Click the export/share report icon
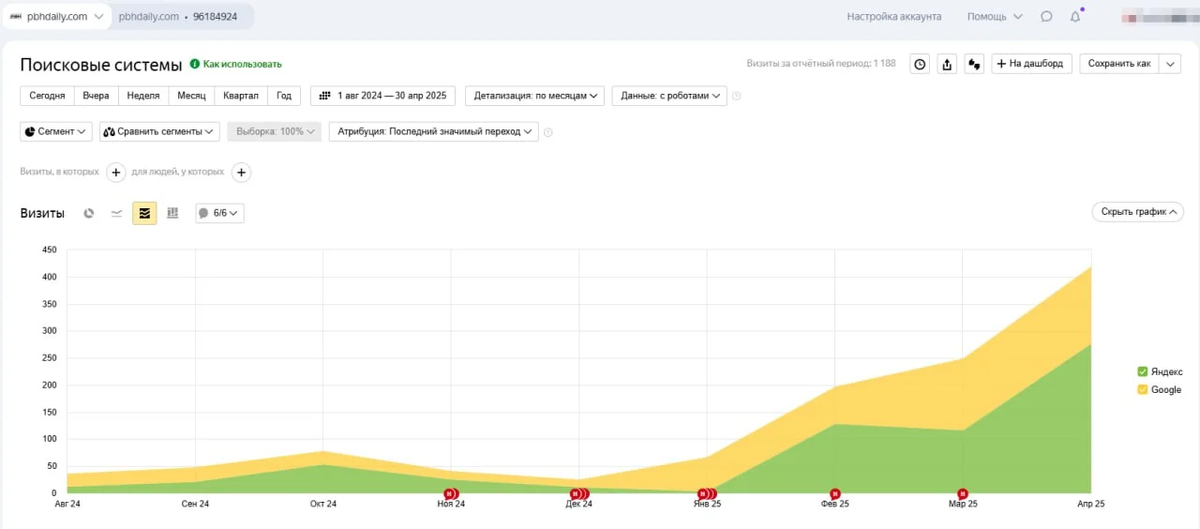 pyautogui.click(x=947, y=64)
